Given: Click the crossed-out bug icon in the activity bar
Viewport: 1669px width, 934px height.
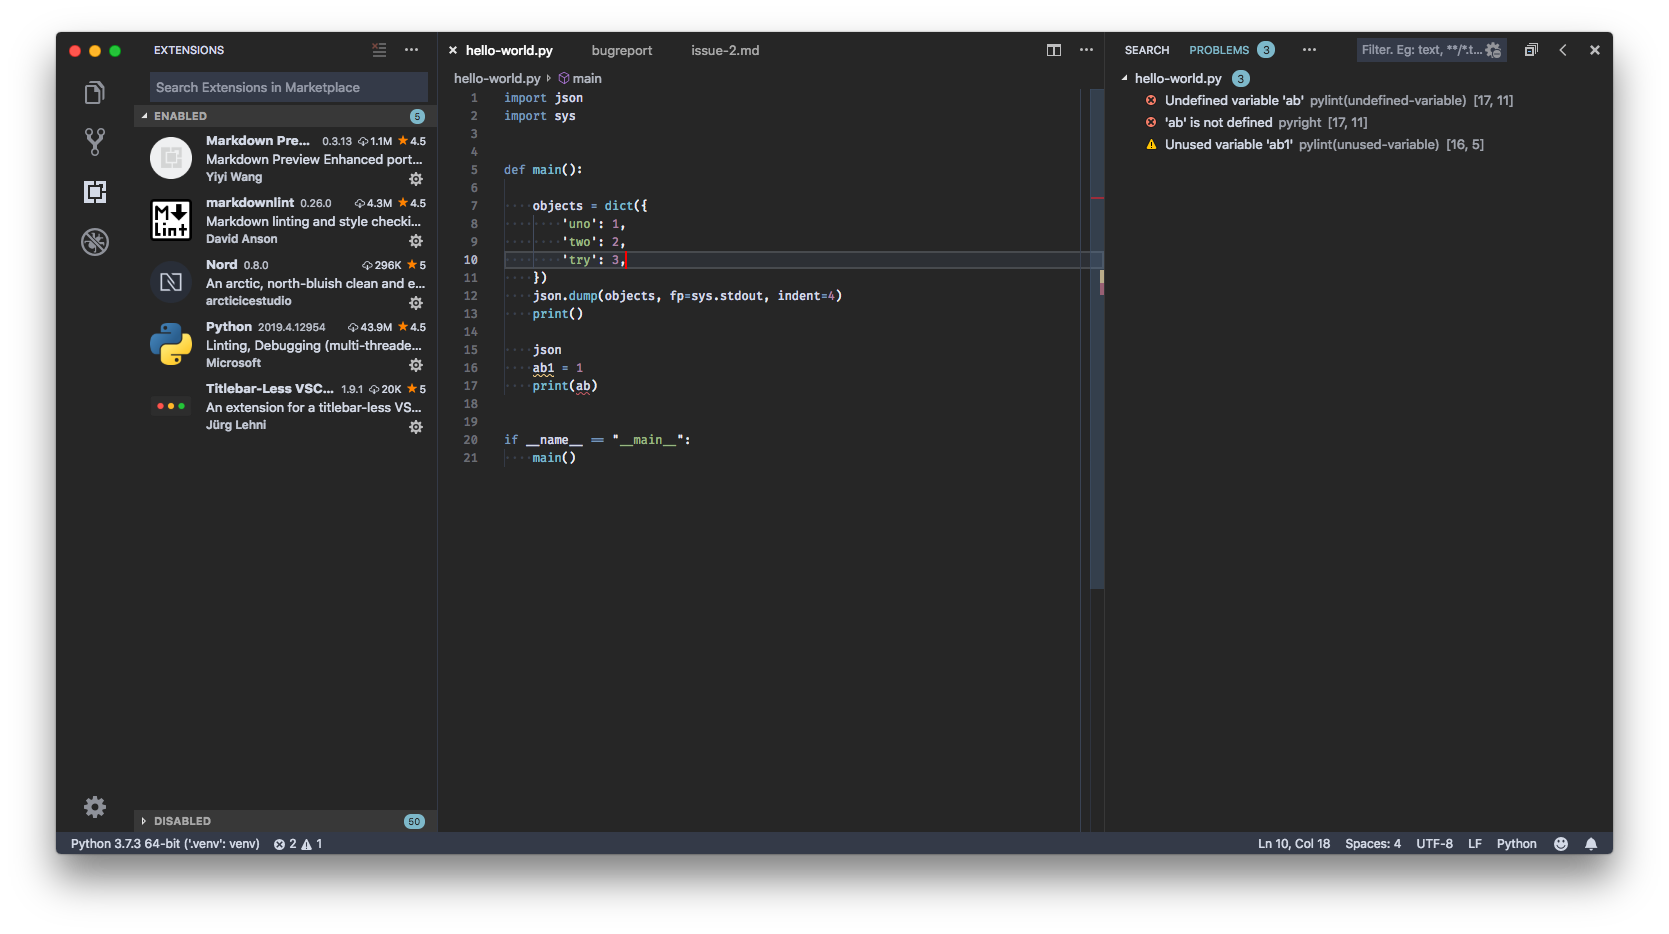Looking at the screenshot, I should (x=94, y=241).
